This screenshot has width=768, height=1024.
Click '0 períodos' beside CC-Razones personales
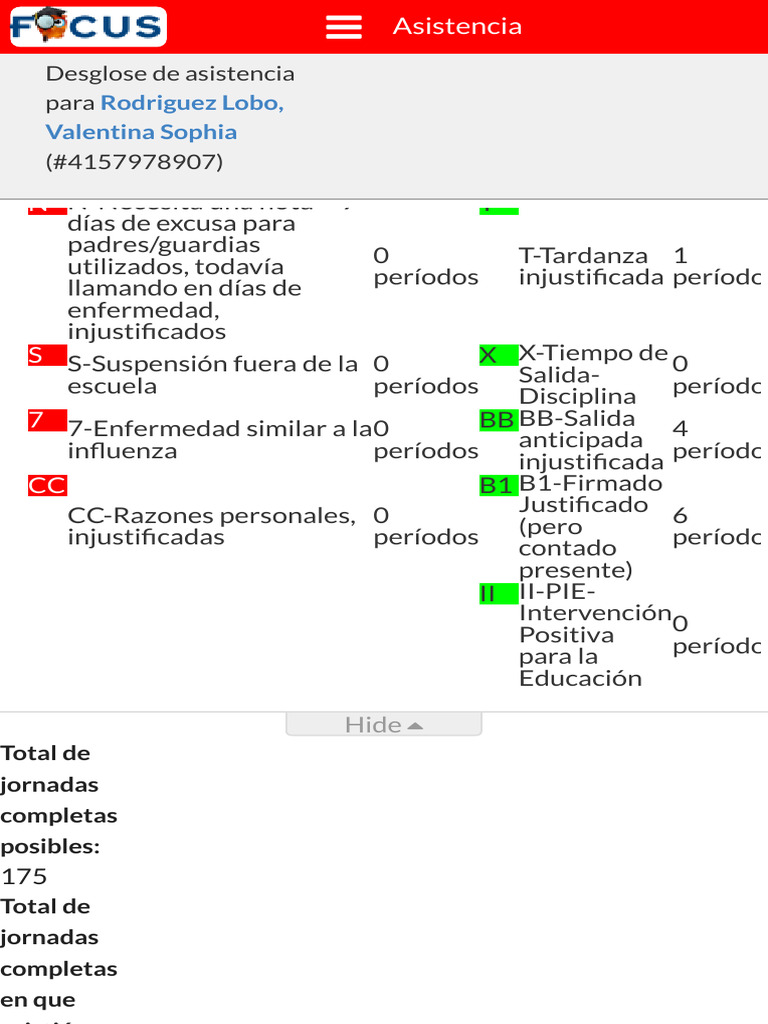click(426, 526)
